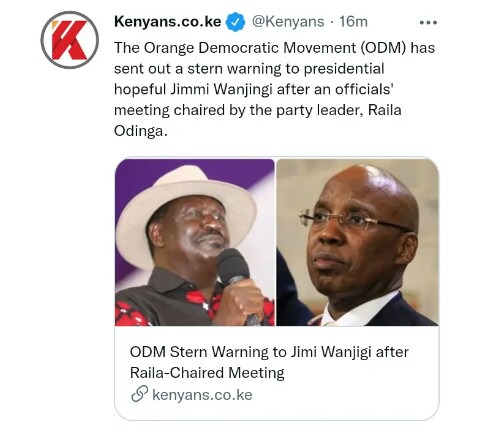Click the 16m tweet timestamp
The height and width of the screenshot is (435, 480).
[353, 22]
